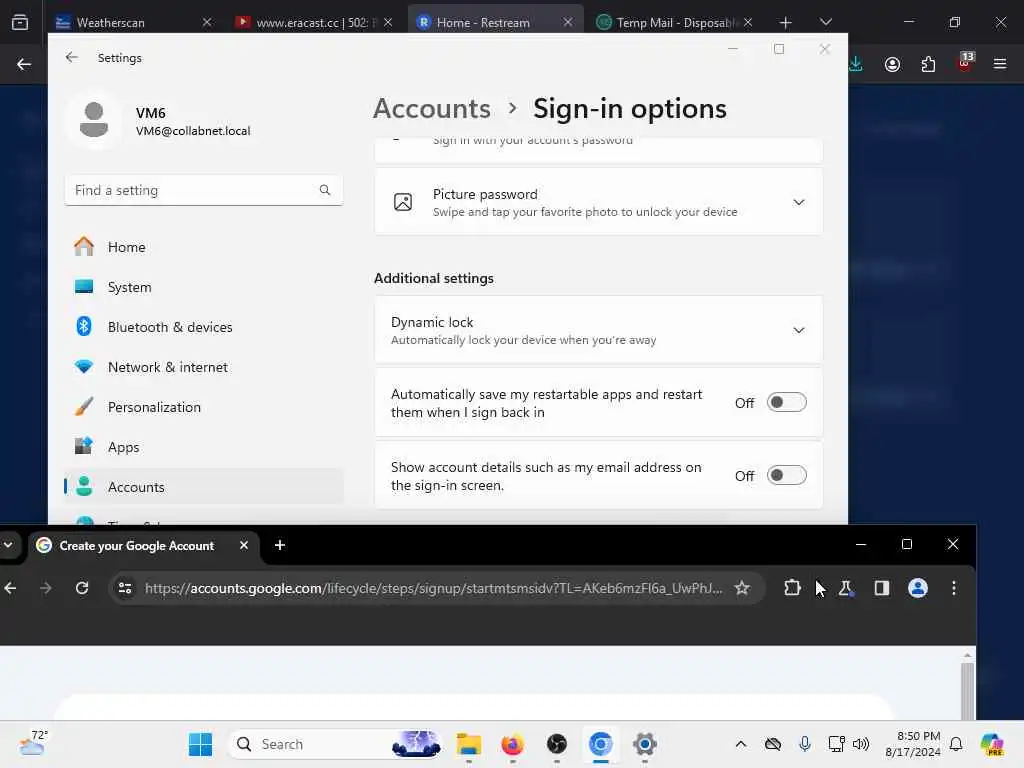Open Chromium from the taskbar
The height and width of the screenshot is (768, 1024).
click(x=601, y=744)
